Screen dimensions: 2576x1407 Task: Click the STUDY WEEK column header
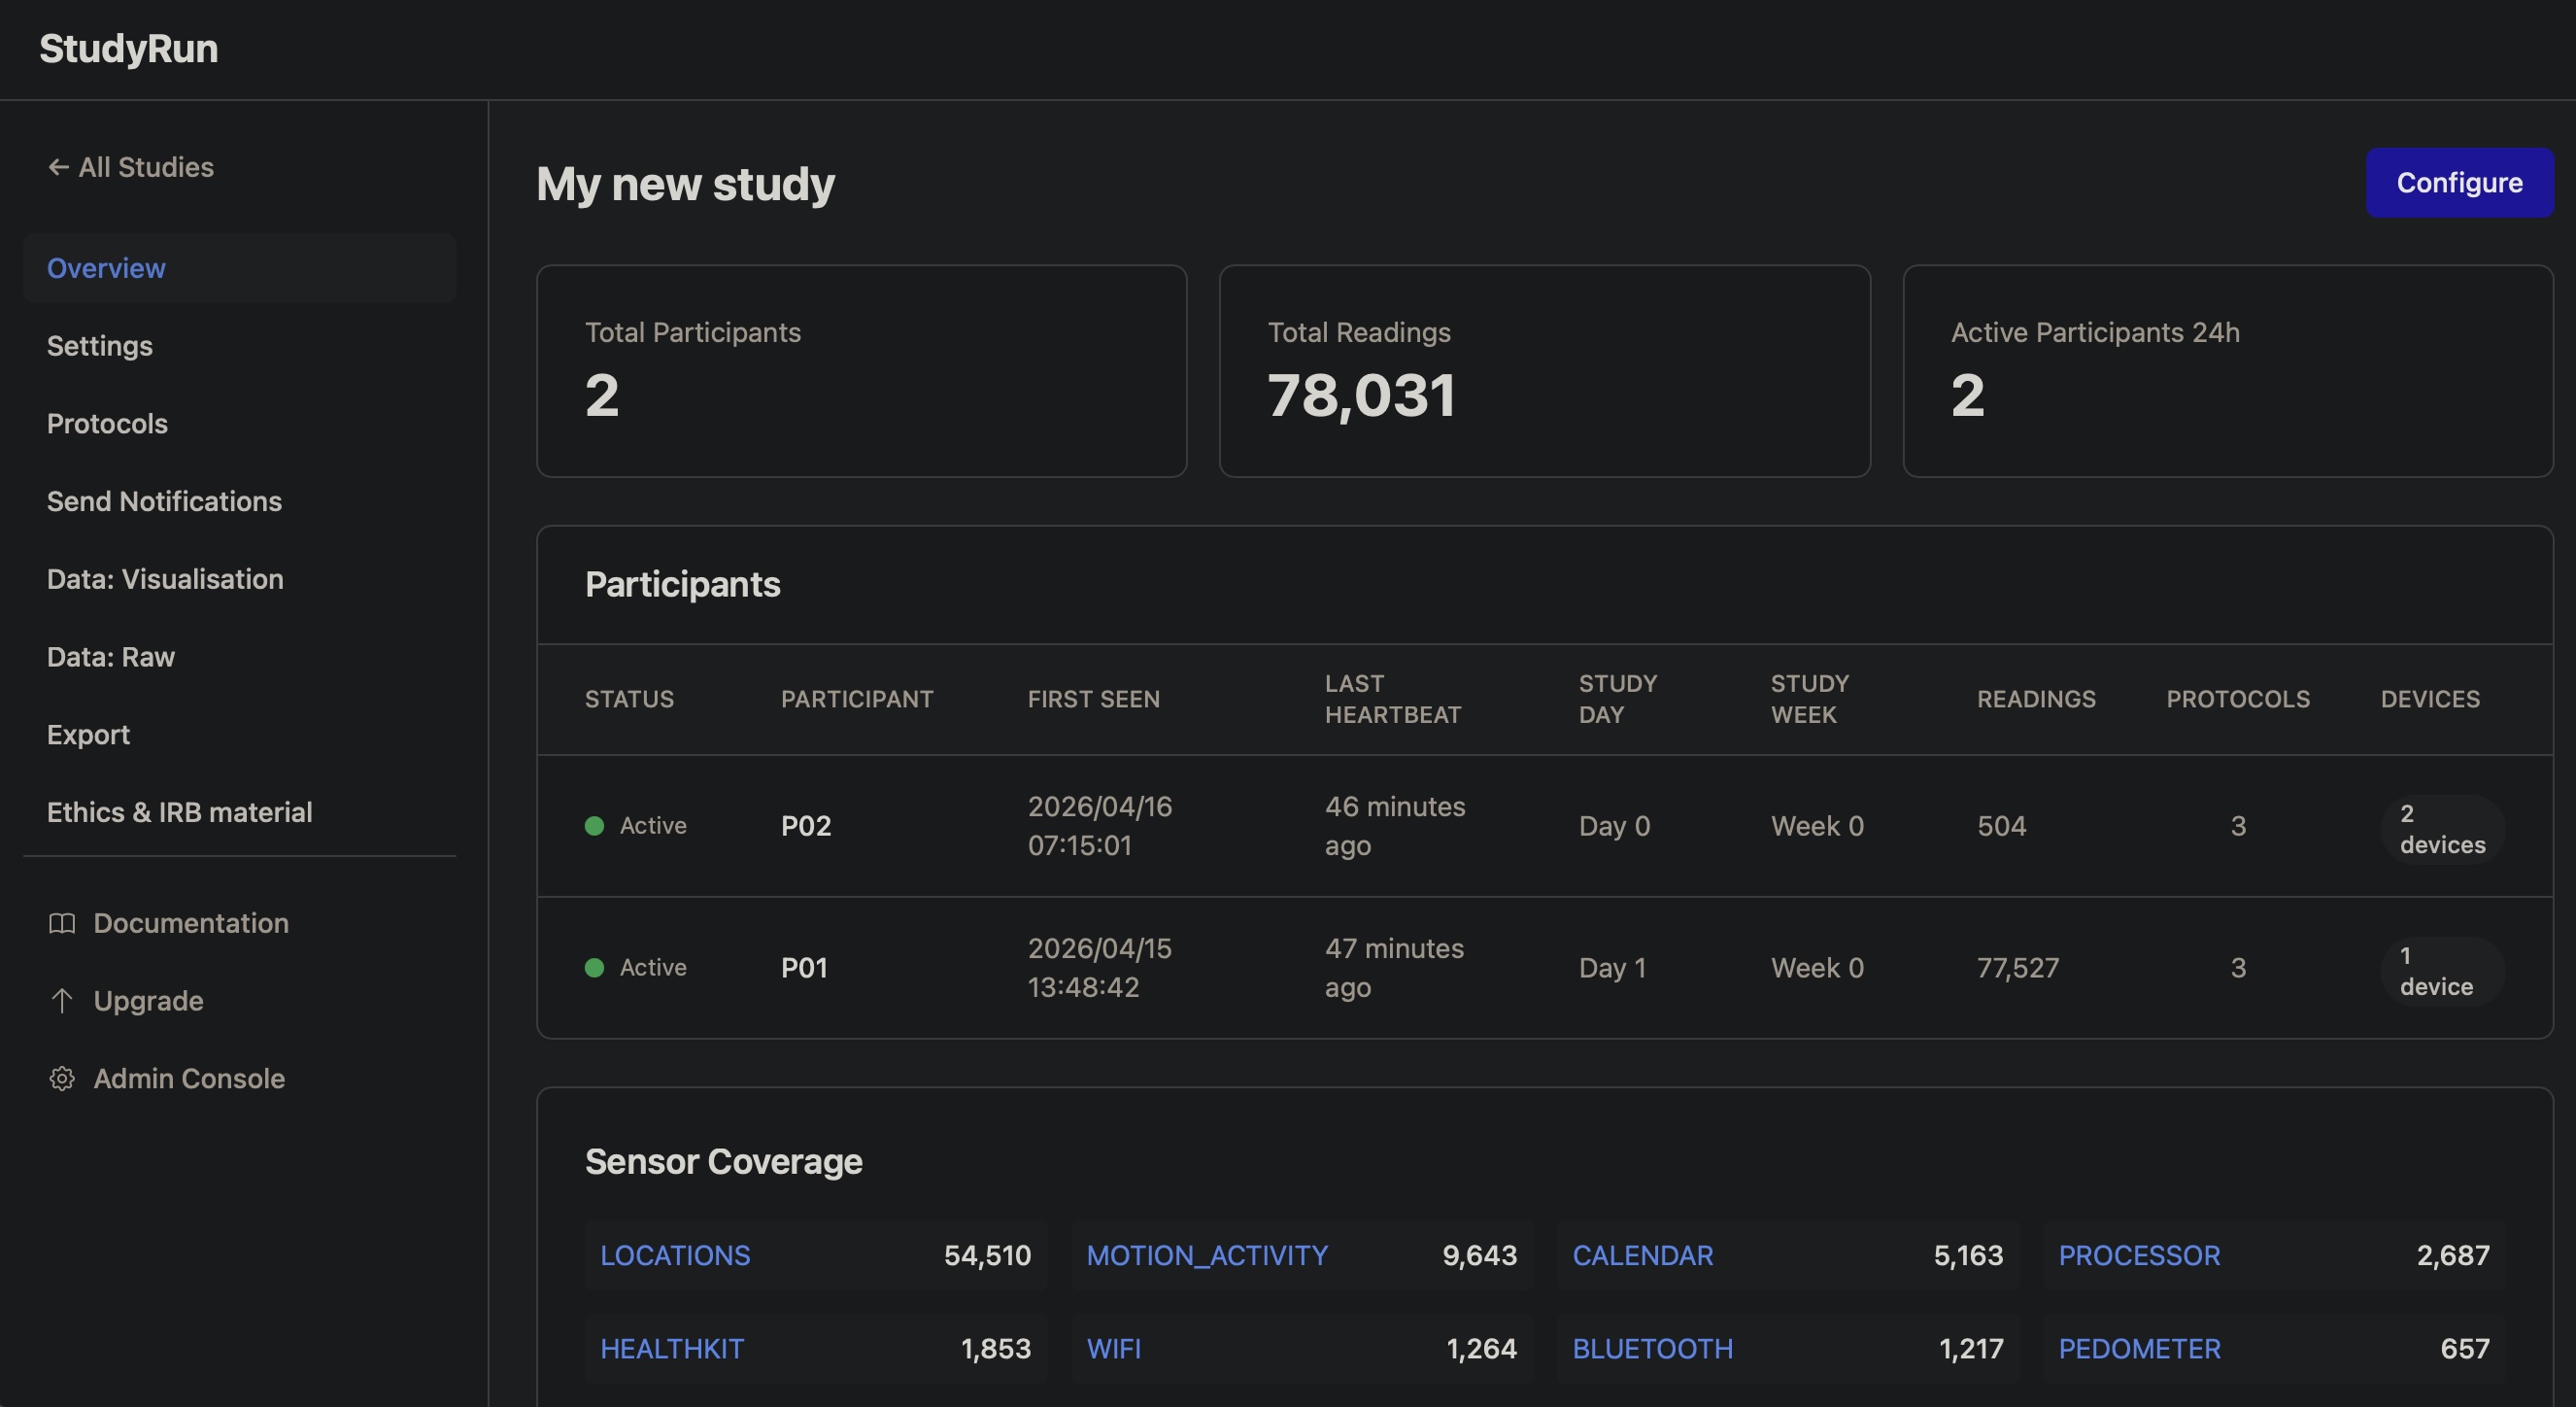click(x=1810, y=699)
